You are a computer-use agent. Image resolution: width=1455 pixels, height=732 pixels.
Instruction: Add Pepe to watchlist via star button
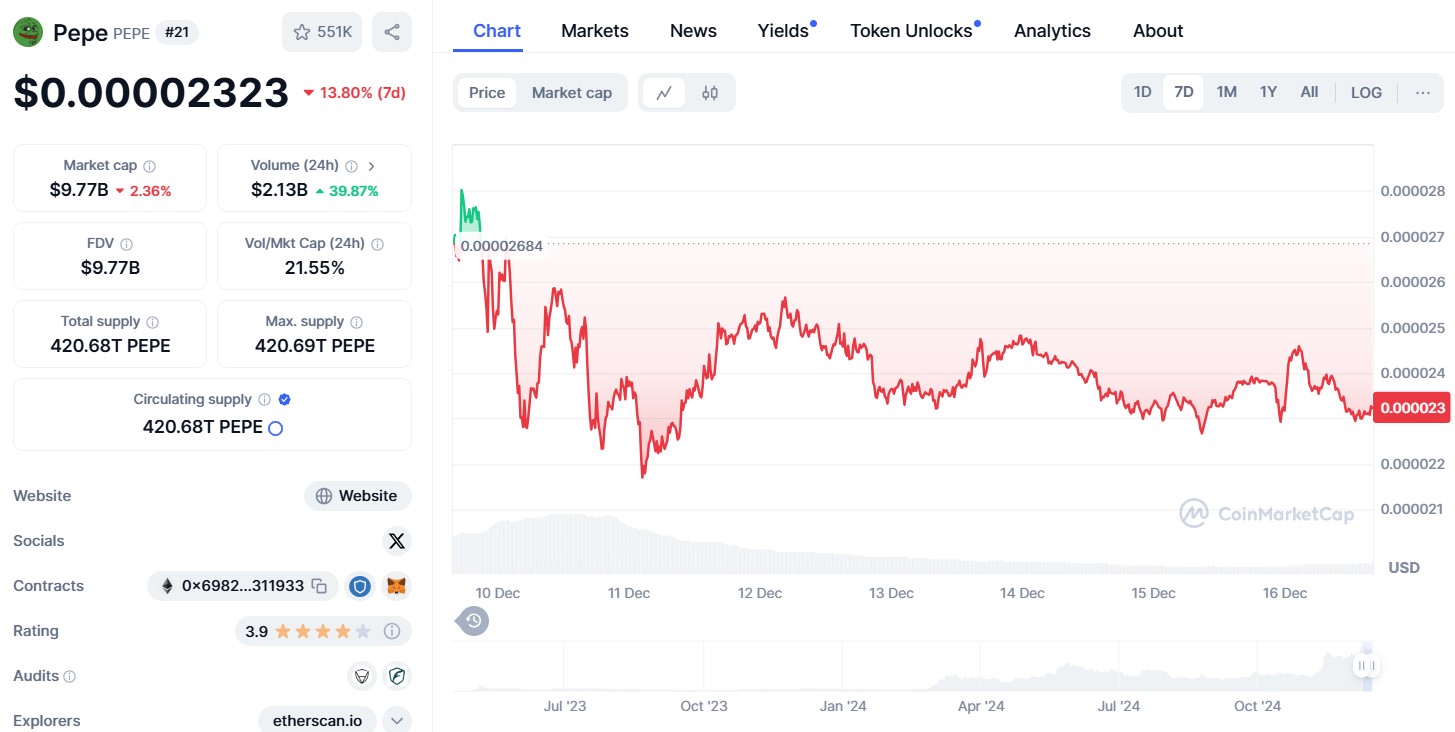[x=322, y=32]
